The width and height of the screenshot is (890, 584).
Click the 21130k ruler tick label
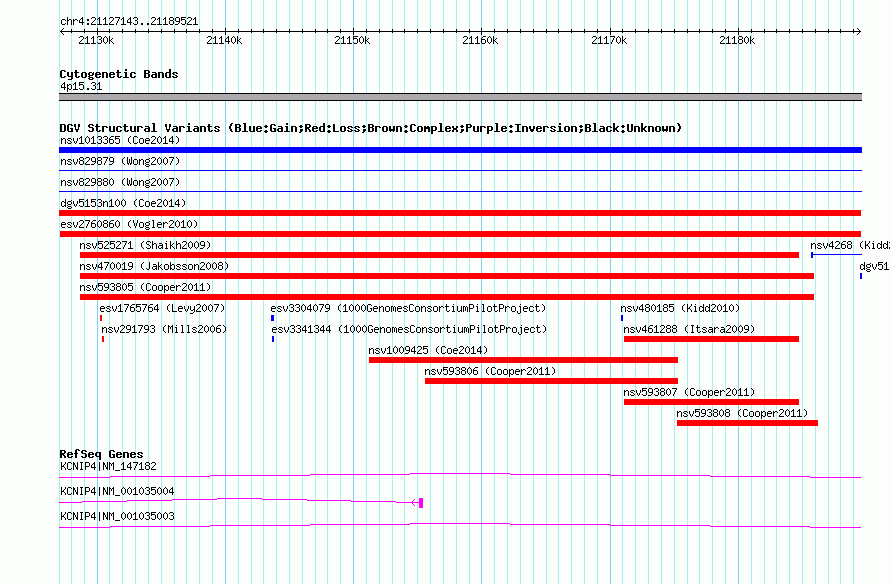point(96,40)
